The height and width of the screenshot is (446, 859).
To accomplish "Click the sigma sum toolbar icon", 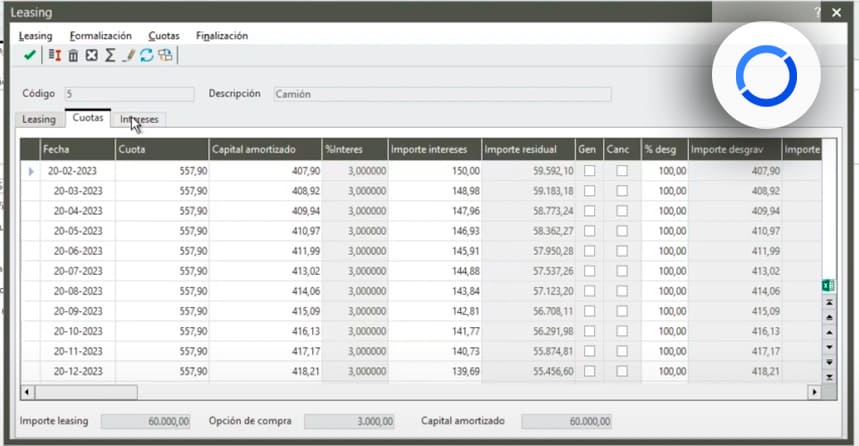I will (x=110, y=55).
